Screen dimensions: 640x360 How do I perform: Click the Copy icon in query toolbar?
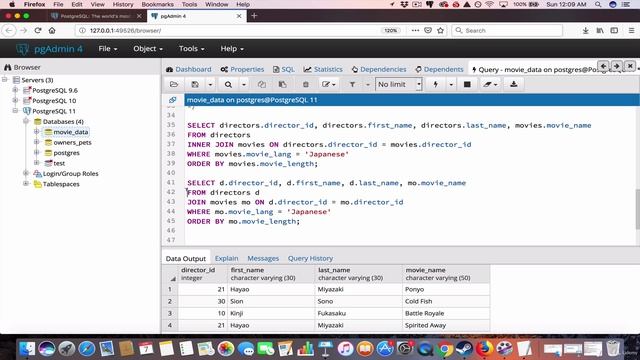[x=262, y=84]
